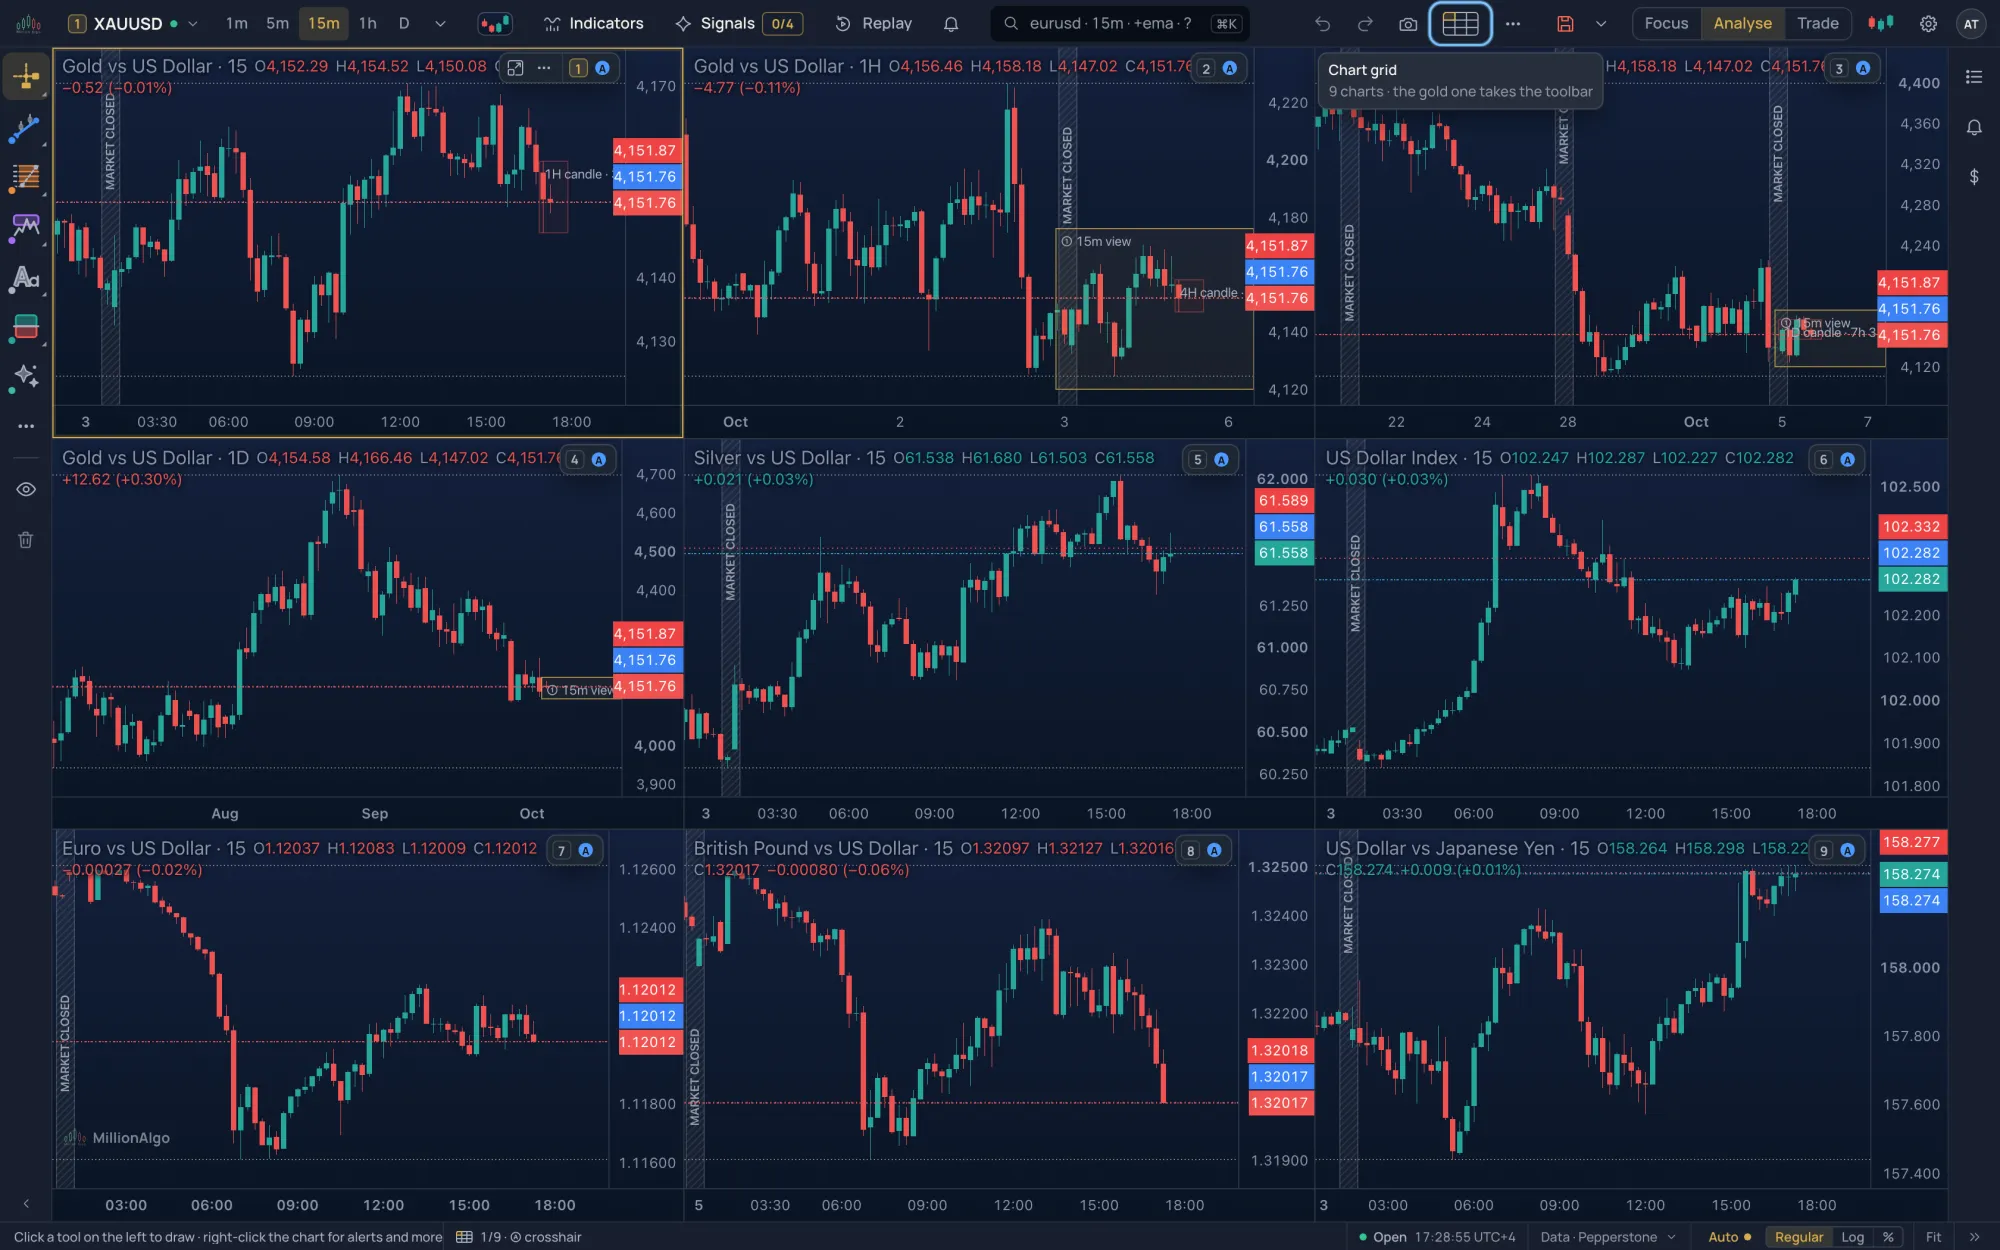Image resolution: width=2000 pixels, height=1250 pixels.
Task: Toggle the A badge on US Dollar Index chart
Action: [1847, 460]
